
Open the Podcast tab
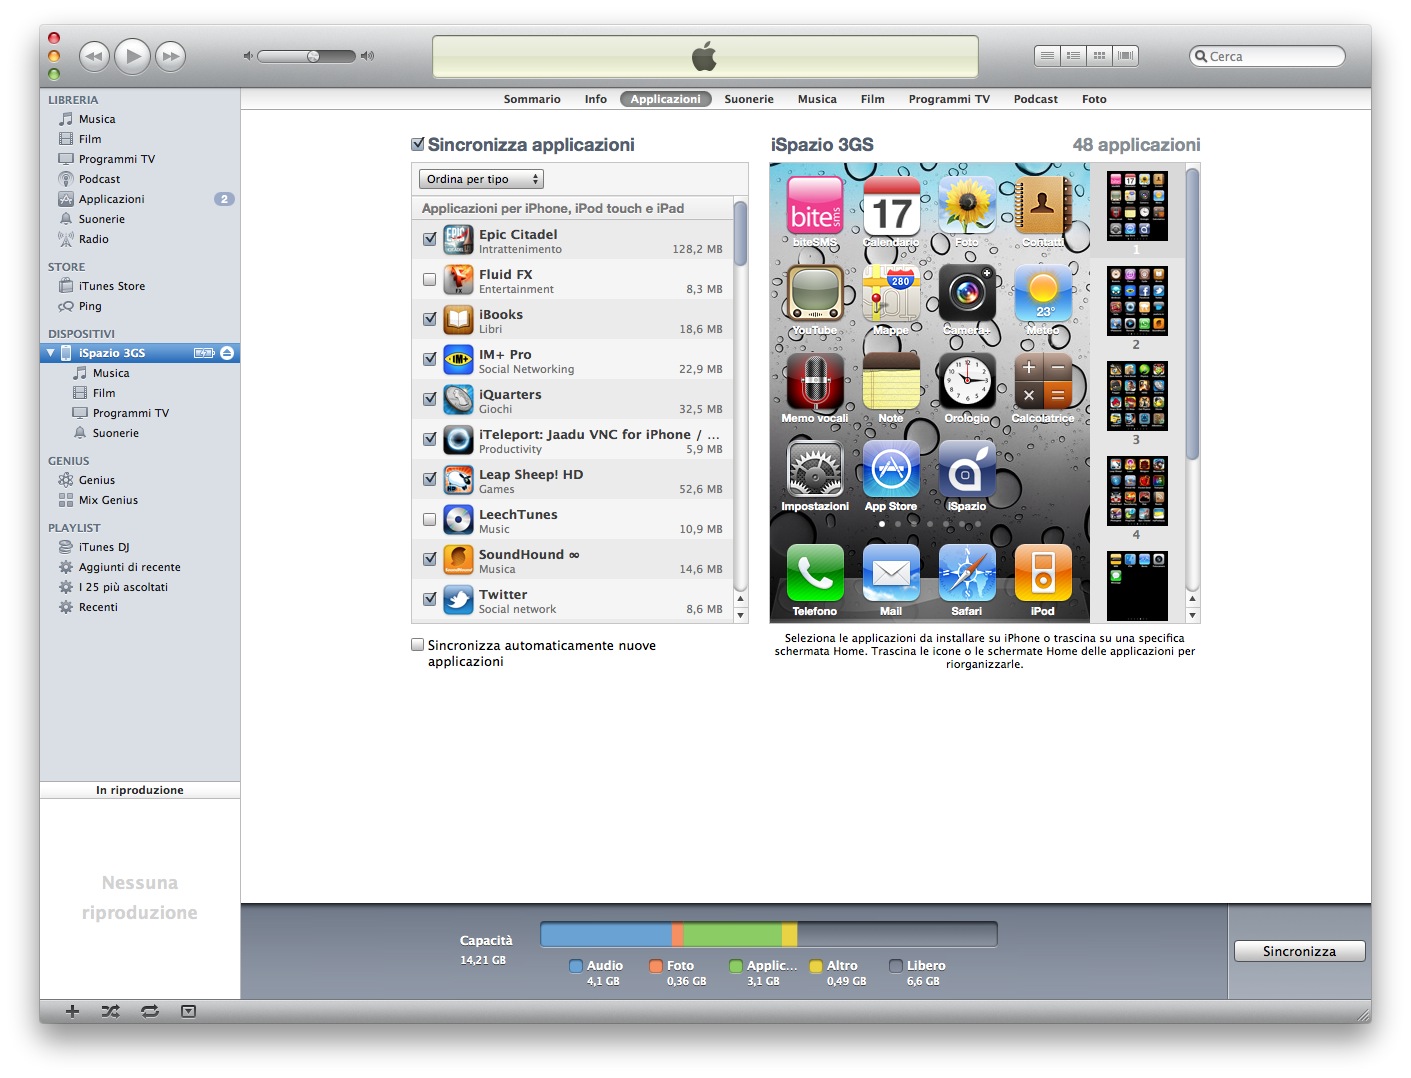tap(1035, 99)
